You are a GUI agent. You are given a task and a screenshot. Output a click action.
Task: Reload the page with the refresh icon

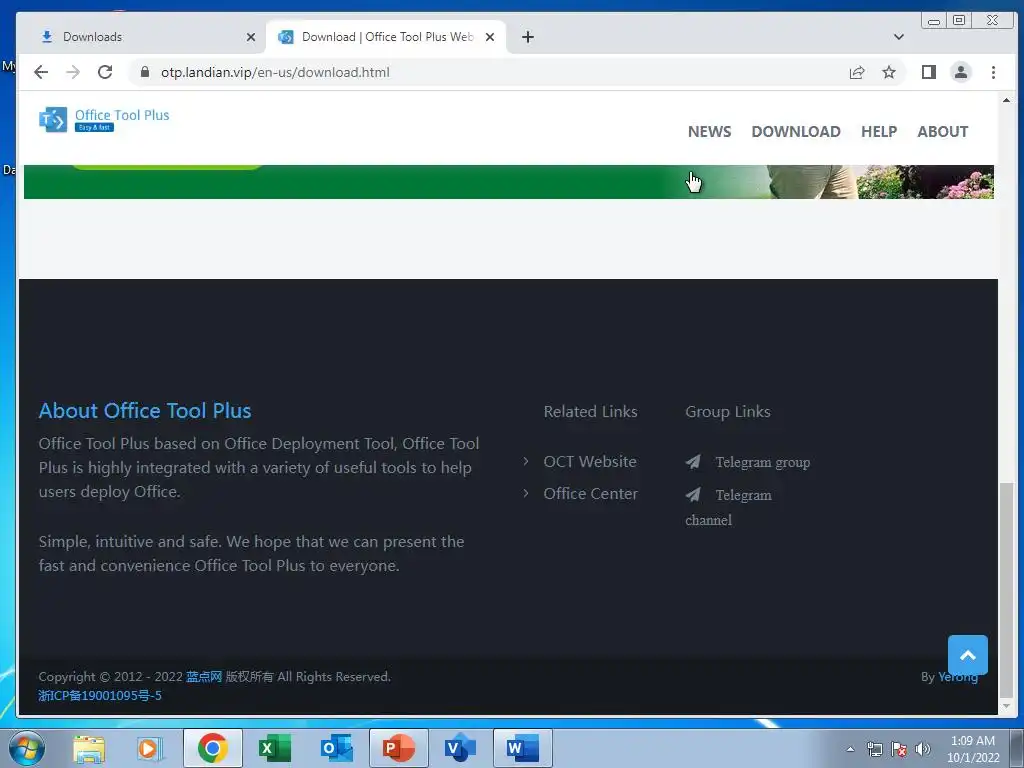(105, 72)
